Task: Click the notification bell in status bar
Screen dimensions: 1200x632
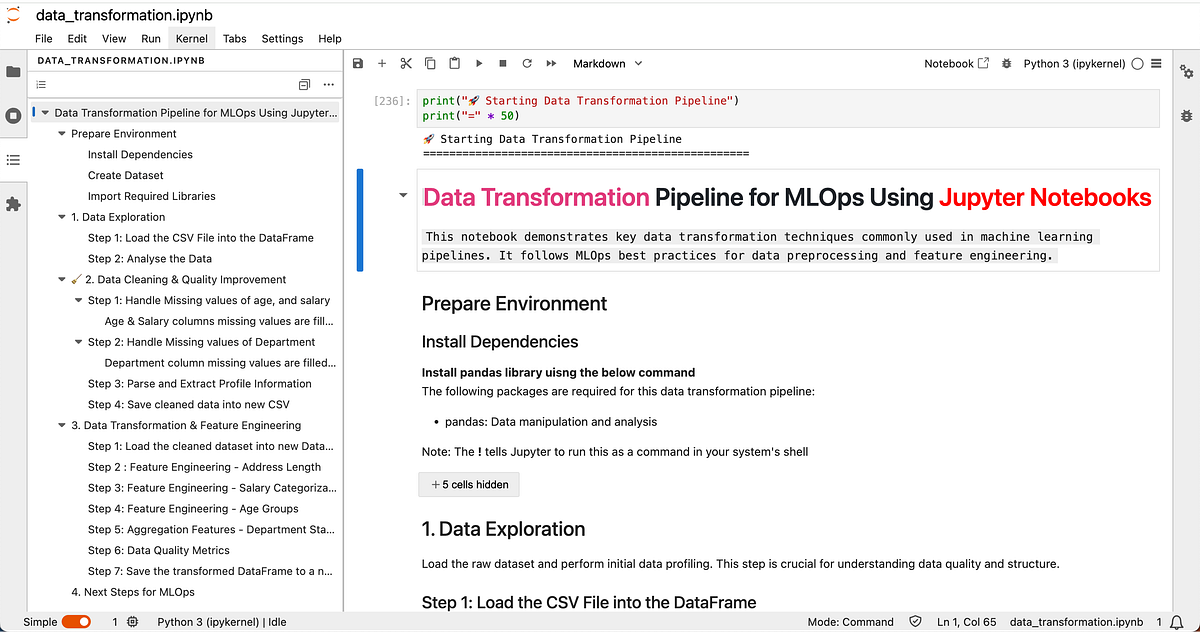Action: click(1176, 621)
